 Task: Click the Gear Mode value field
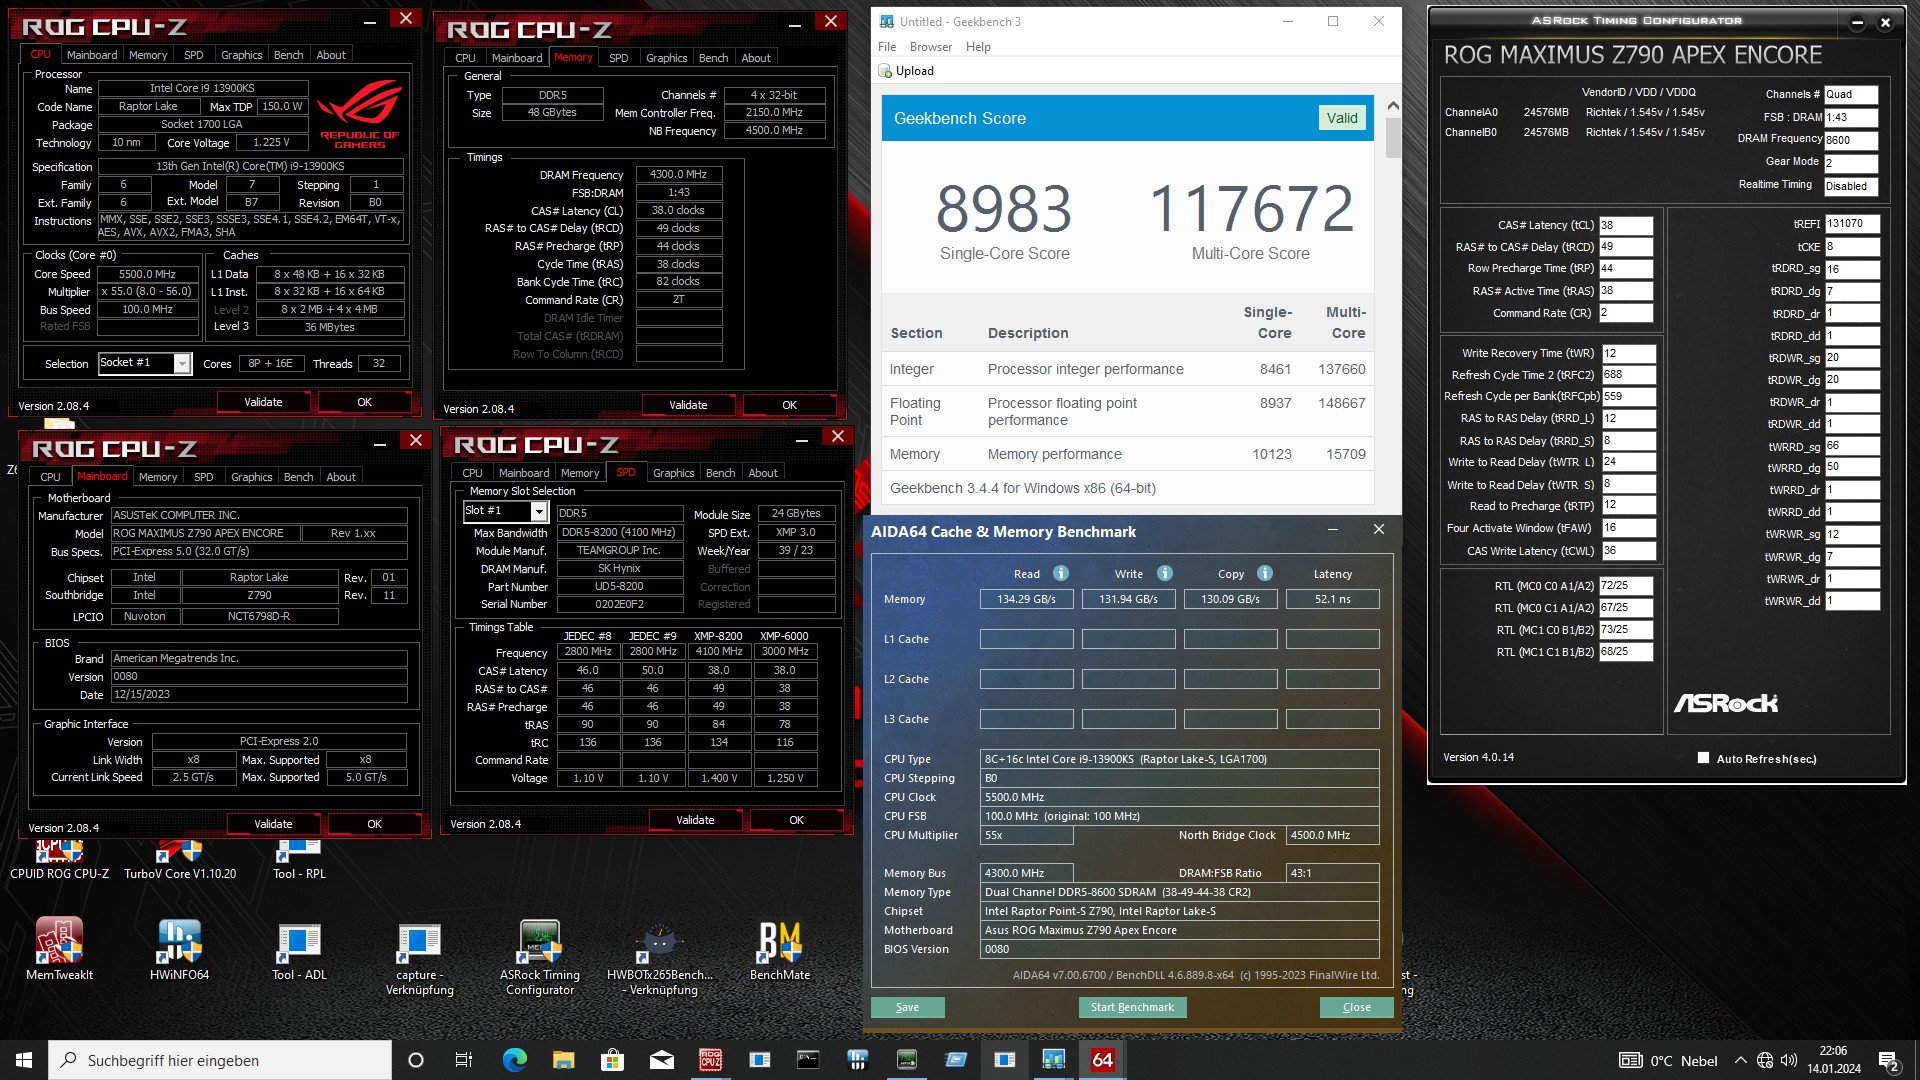(x=1851, y=163)
